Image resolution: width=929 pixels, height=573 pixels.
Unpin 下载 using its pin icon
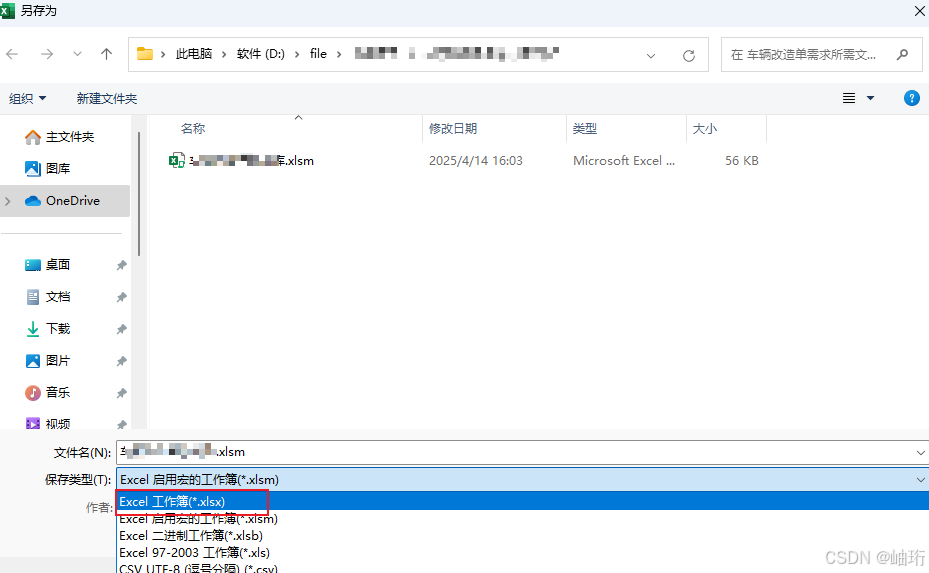[x=121, y=329]
